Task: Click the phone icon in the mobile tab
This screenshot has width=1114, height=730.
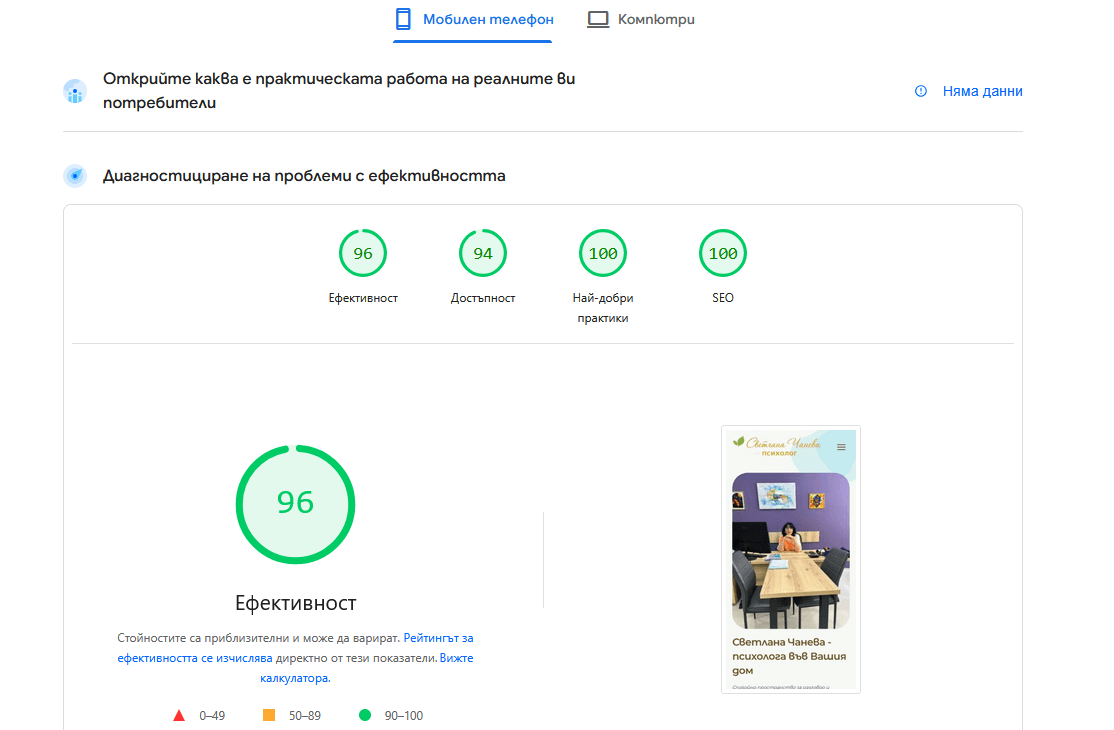Action: (403, 19)
